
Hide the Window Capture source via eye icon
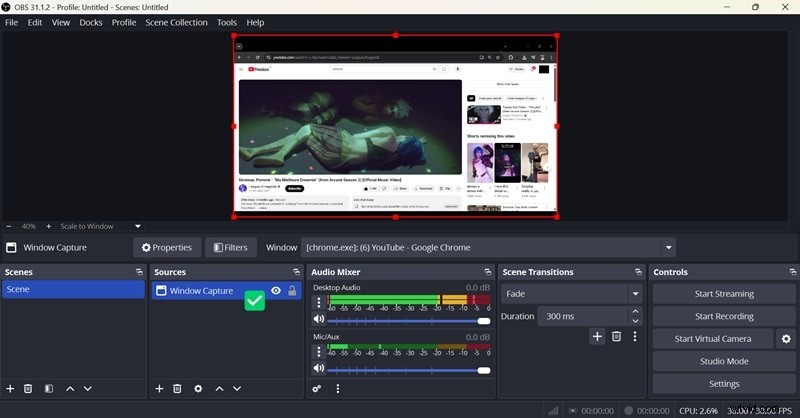pos(276,291)
